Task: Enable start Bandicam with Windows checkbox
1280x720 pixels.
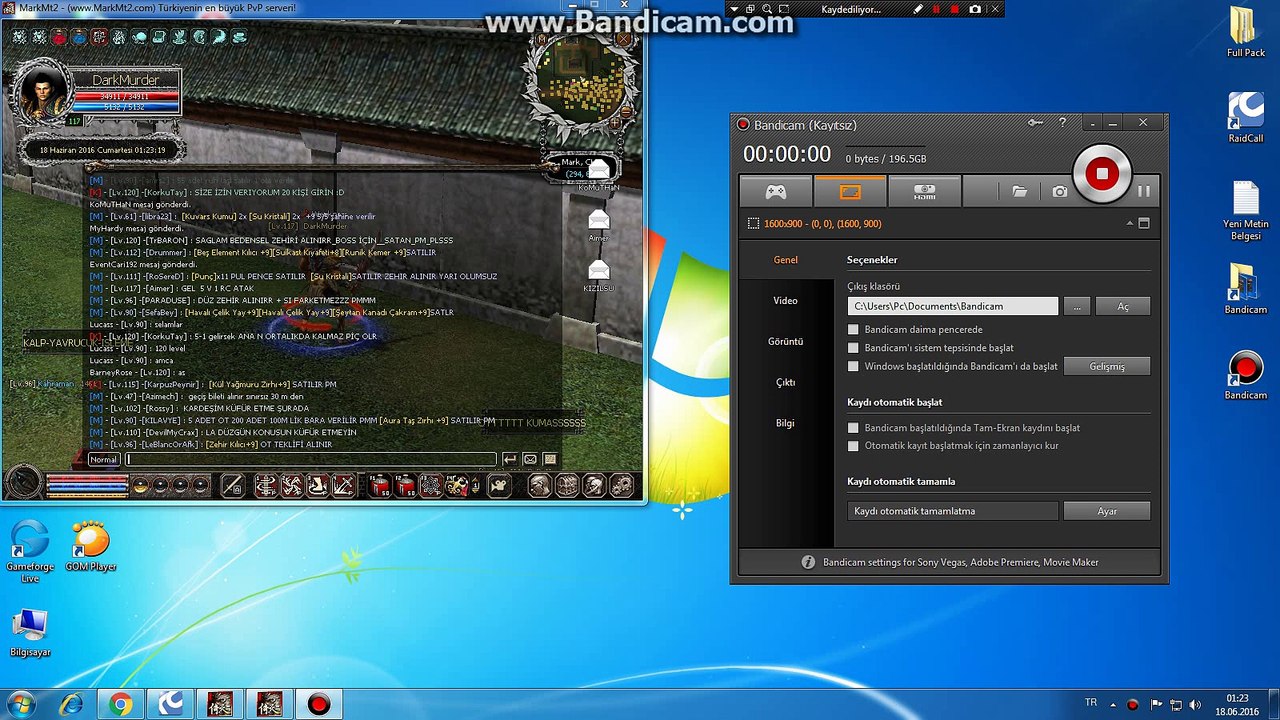Action: coord(853,366)
